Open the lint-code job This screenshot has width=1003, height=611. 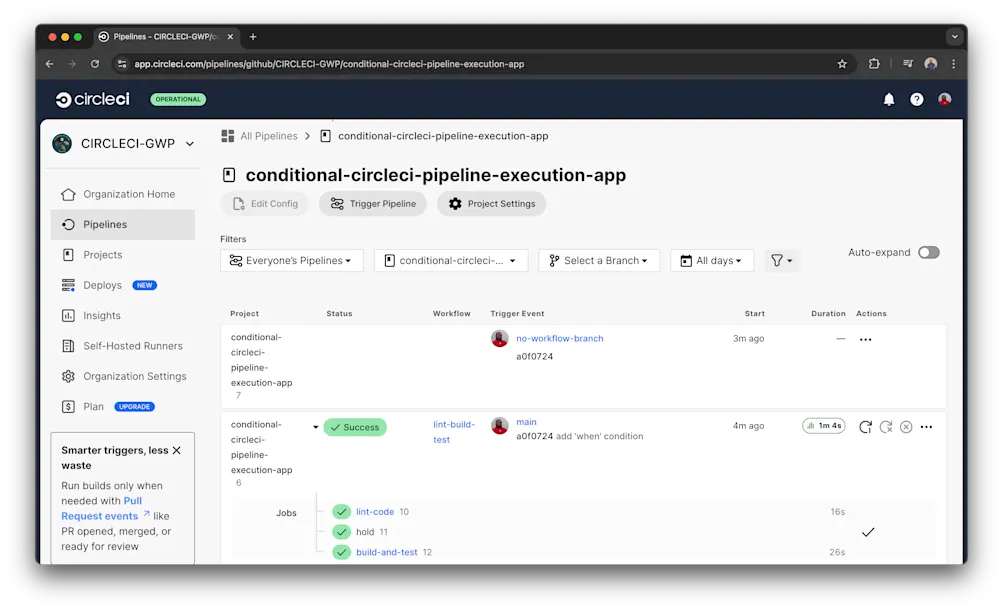tap(375, 512)
